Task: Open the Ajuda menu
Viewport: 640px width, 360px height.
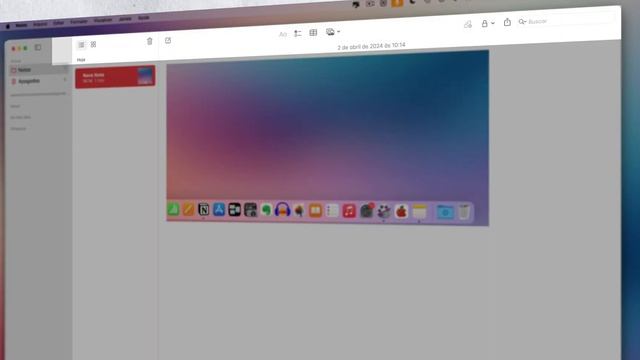Action: pyautogui.click(x=143, y=18)
